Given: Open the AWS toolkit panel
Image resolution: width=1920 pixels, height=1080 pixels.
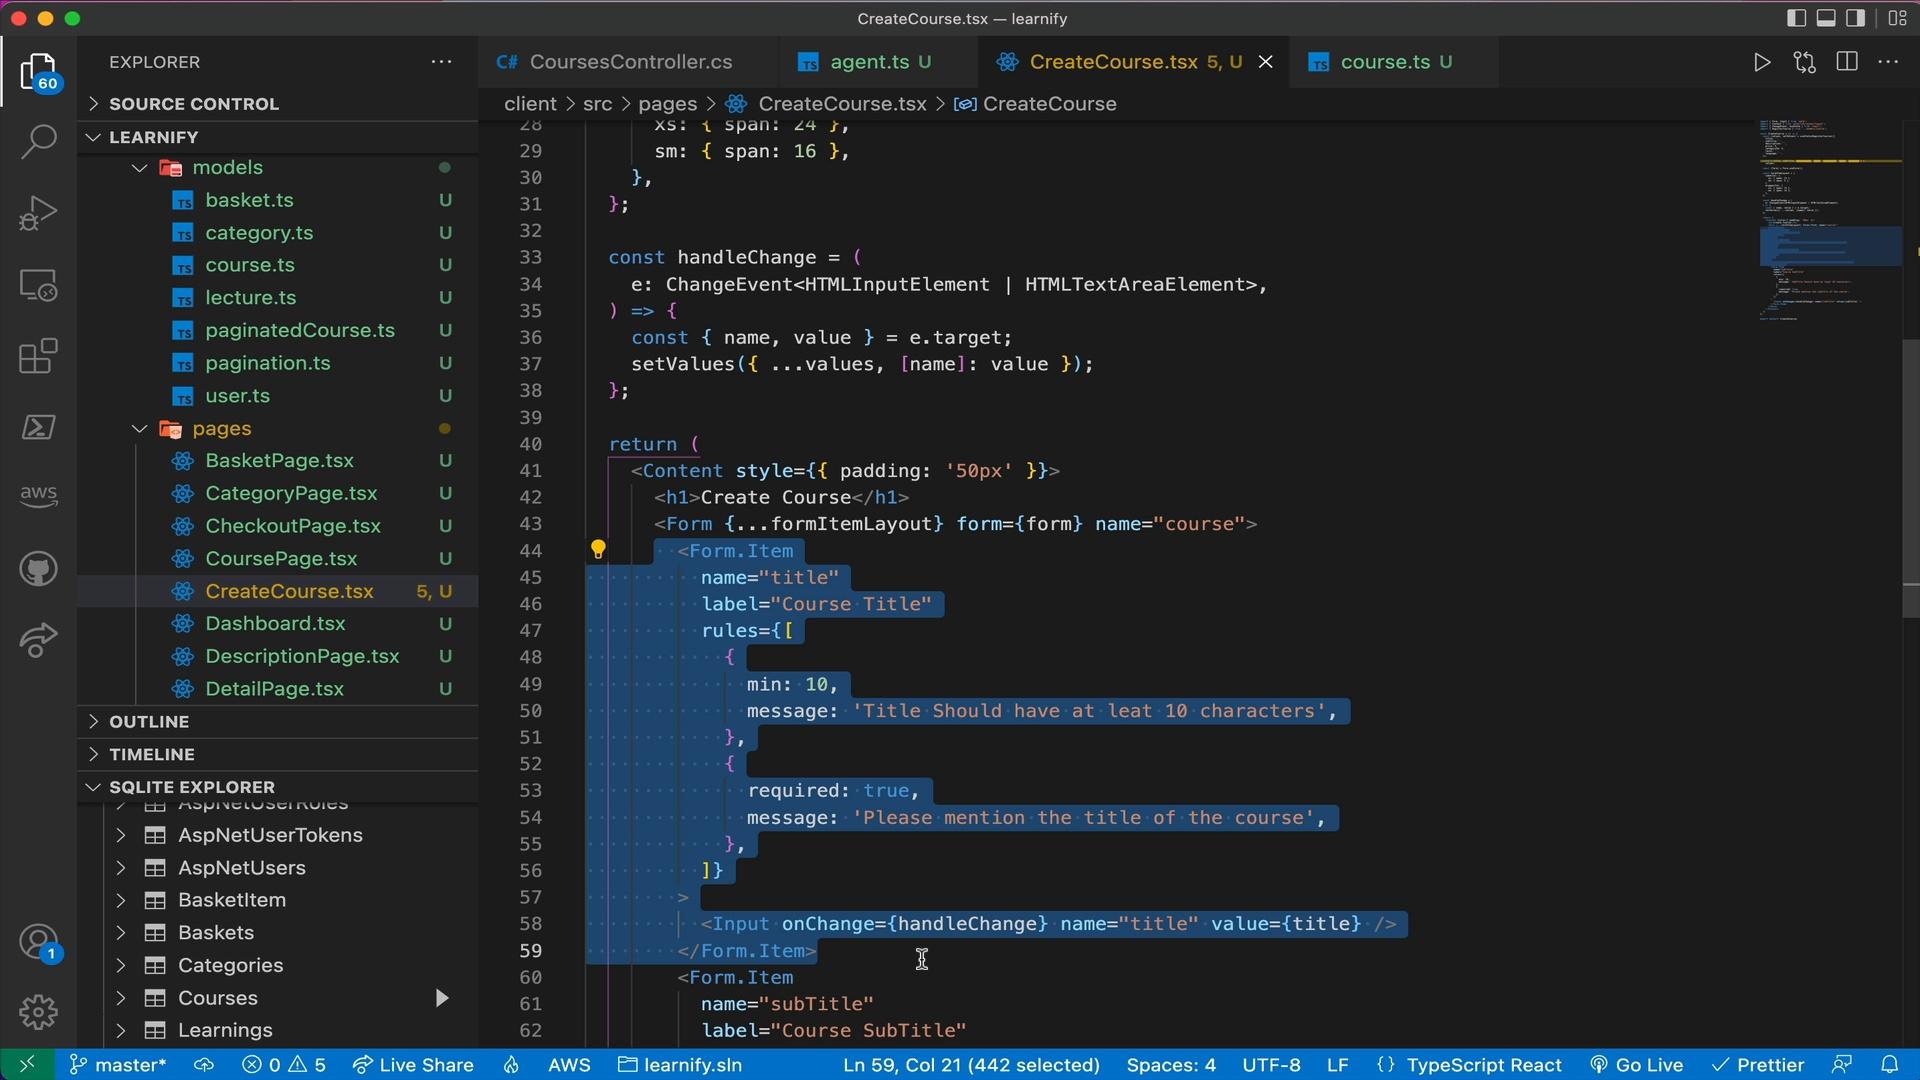Looking at the screenshot, I should (x=38, y=495).
